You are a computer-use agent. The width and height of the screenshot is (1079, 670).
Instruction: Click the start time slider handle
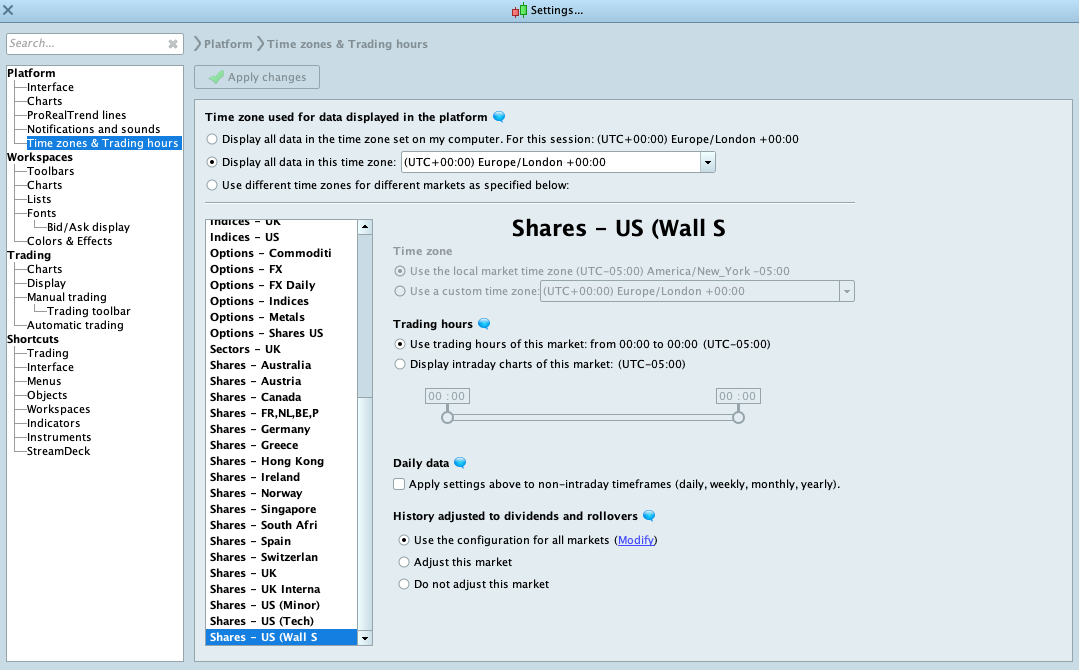point(447,418)
